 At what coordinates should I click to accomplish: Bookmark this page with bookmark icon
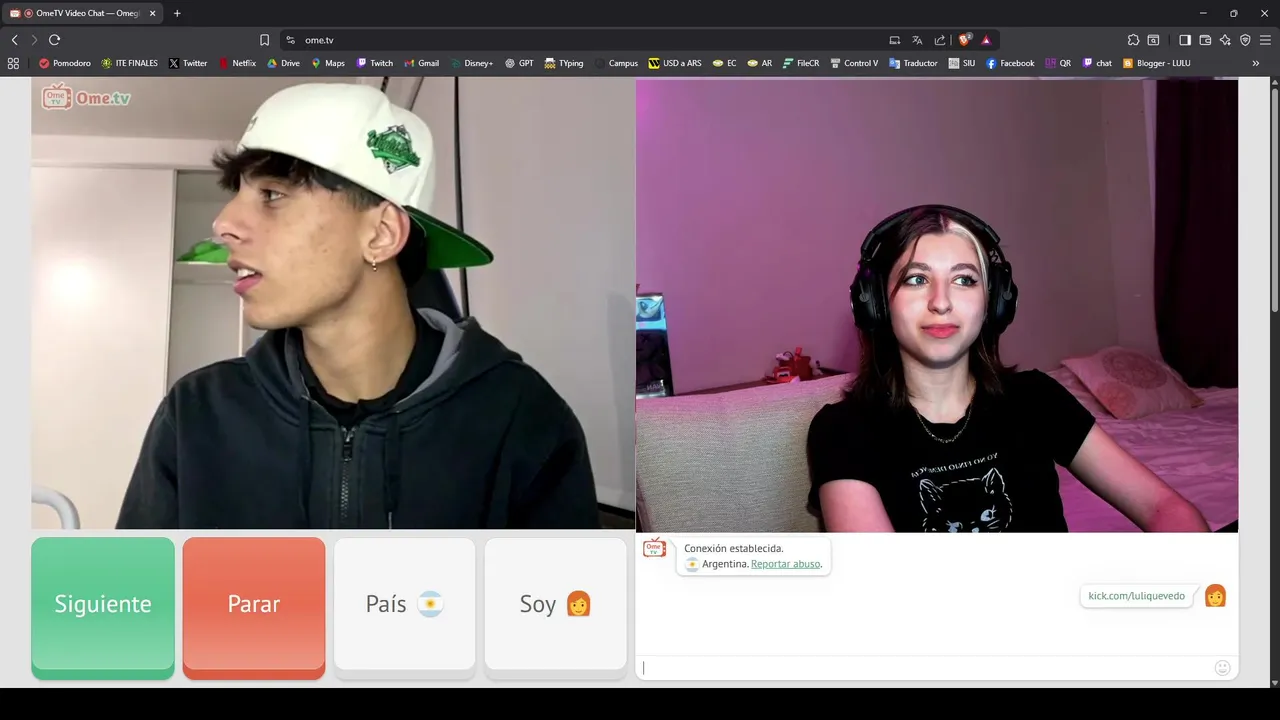click(264, 40)
